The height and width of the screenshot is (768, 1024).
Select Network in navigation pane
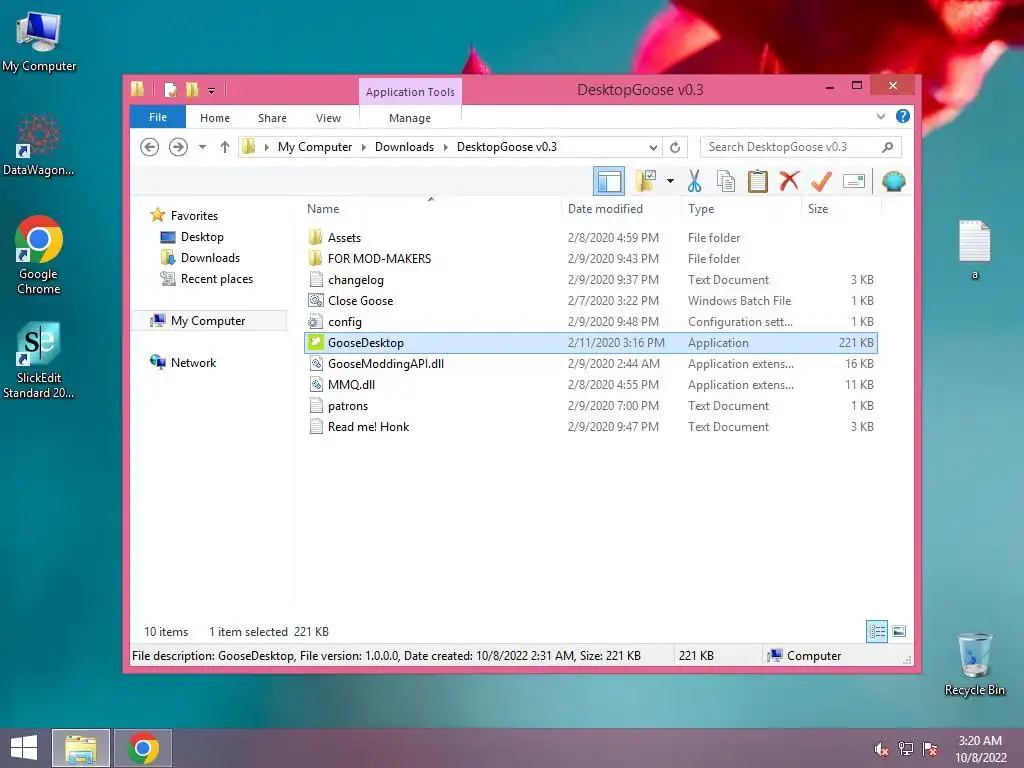point(193,362)
